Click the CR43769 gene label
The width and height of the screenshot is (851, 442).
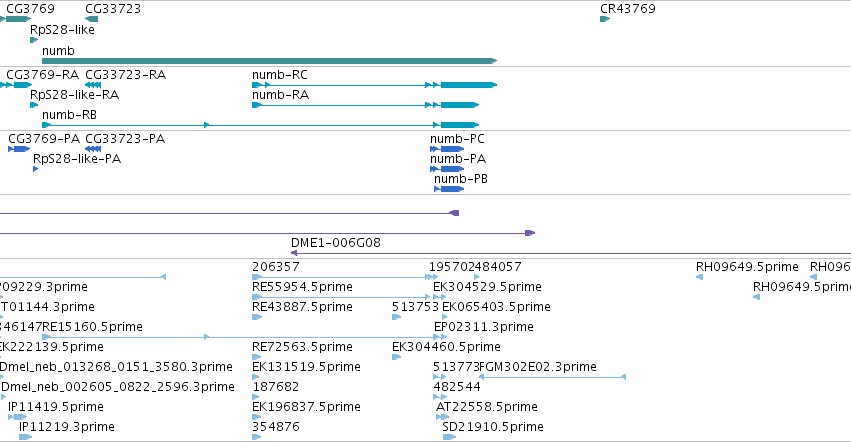pos(627,9)
